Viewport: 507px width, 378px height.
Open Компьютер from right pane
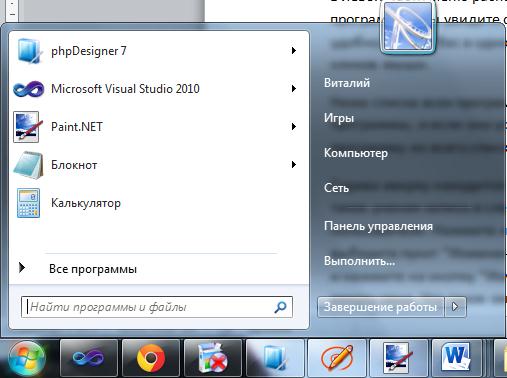(x=356, y=153)
